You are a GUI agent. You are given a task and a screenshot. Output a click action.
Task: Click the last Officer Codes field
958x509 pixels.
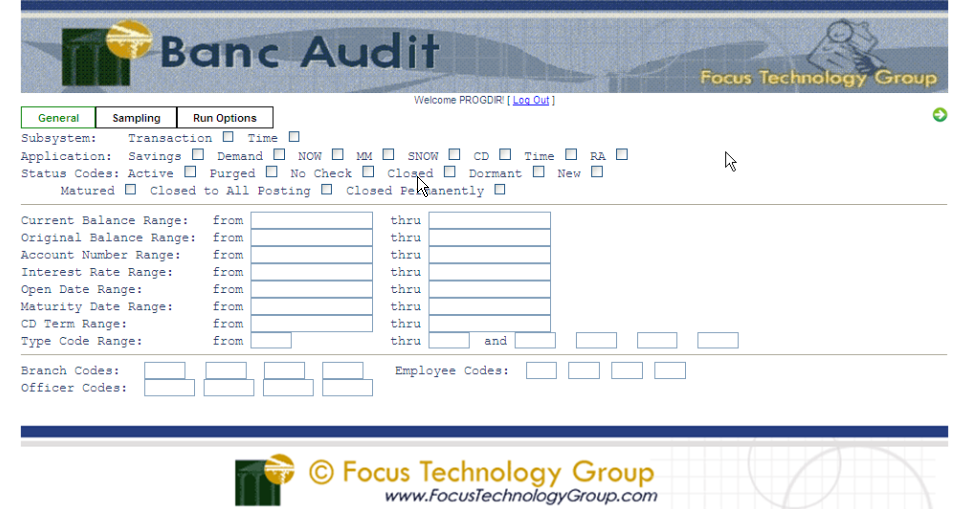point(348,387)
